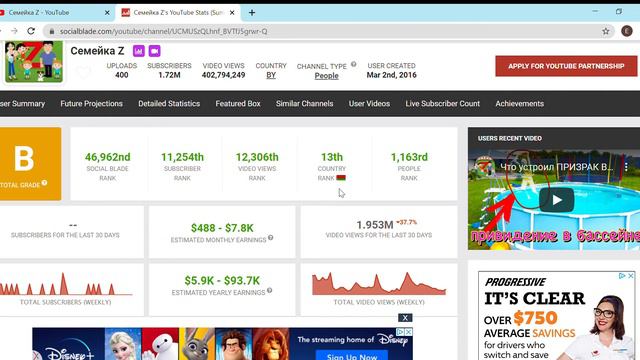640x360 pixels.
Task: Close the Disney+ banner with X button
Action: (405, 318)
